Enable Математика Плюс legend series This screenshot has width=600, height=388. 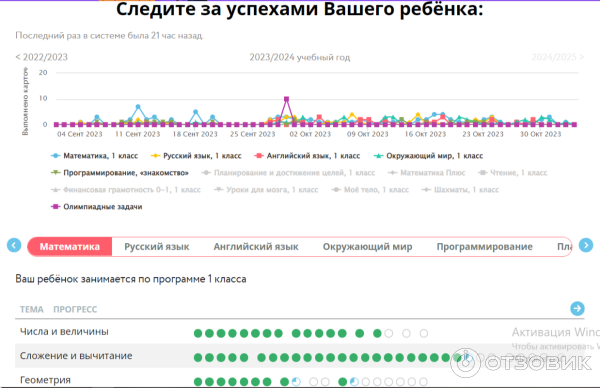coord(427,173)
